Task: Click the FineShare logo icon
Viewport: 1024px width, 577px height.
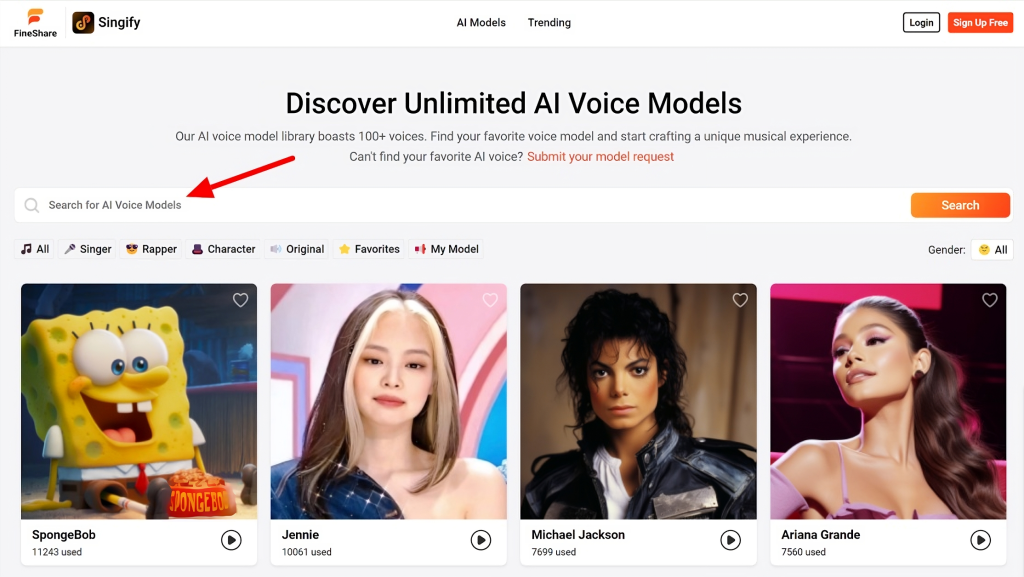Action: click(35, 17)
